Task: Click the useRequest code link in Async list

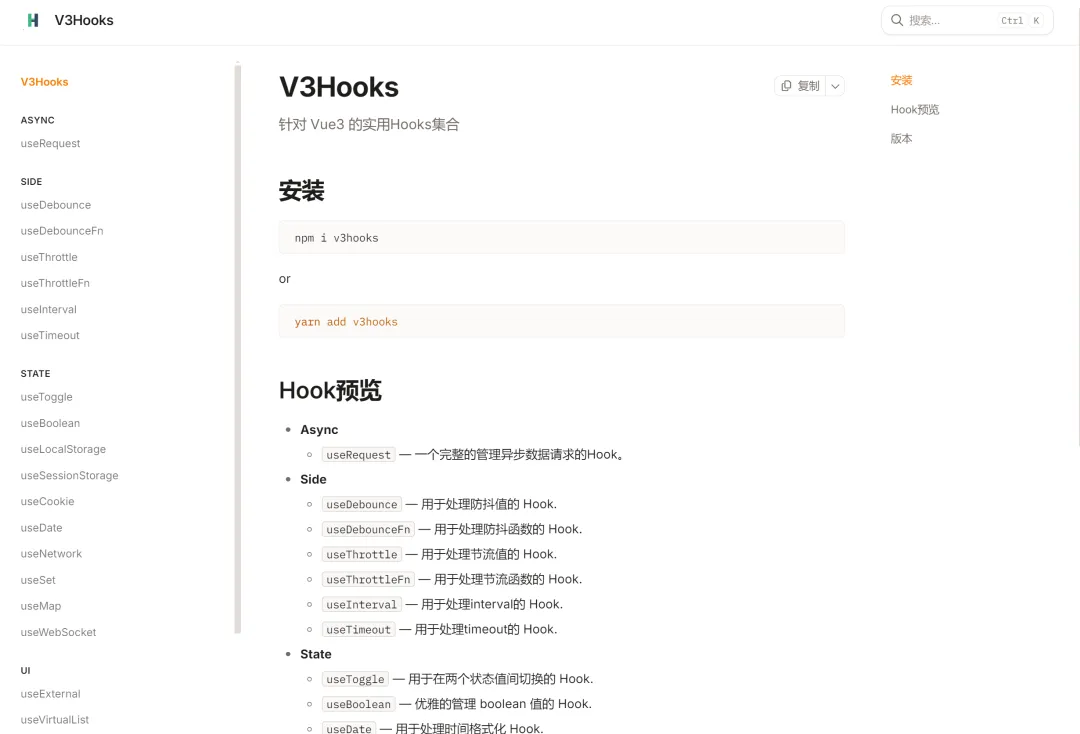Action: pos(358,455)
